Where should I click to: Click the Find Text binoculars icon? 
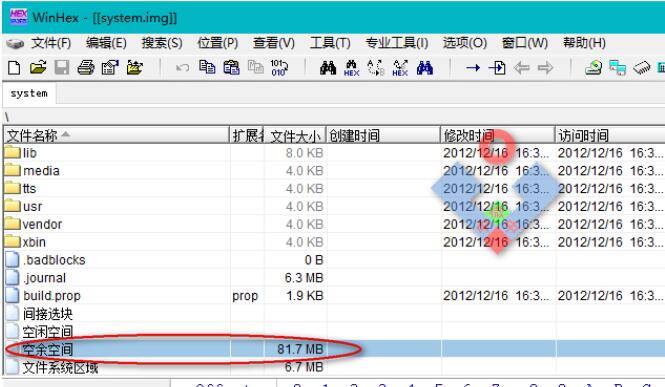[328, 67]
